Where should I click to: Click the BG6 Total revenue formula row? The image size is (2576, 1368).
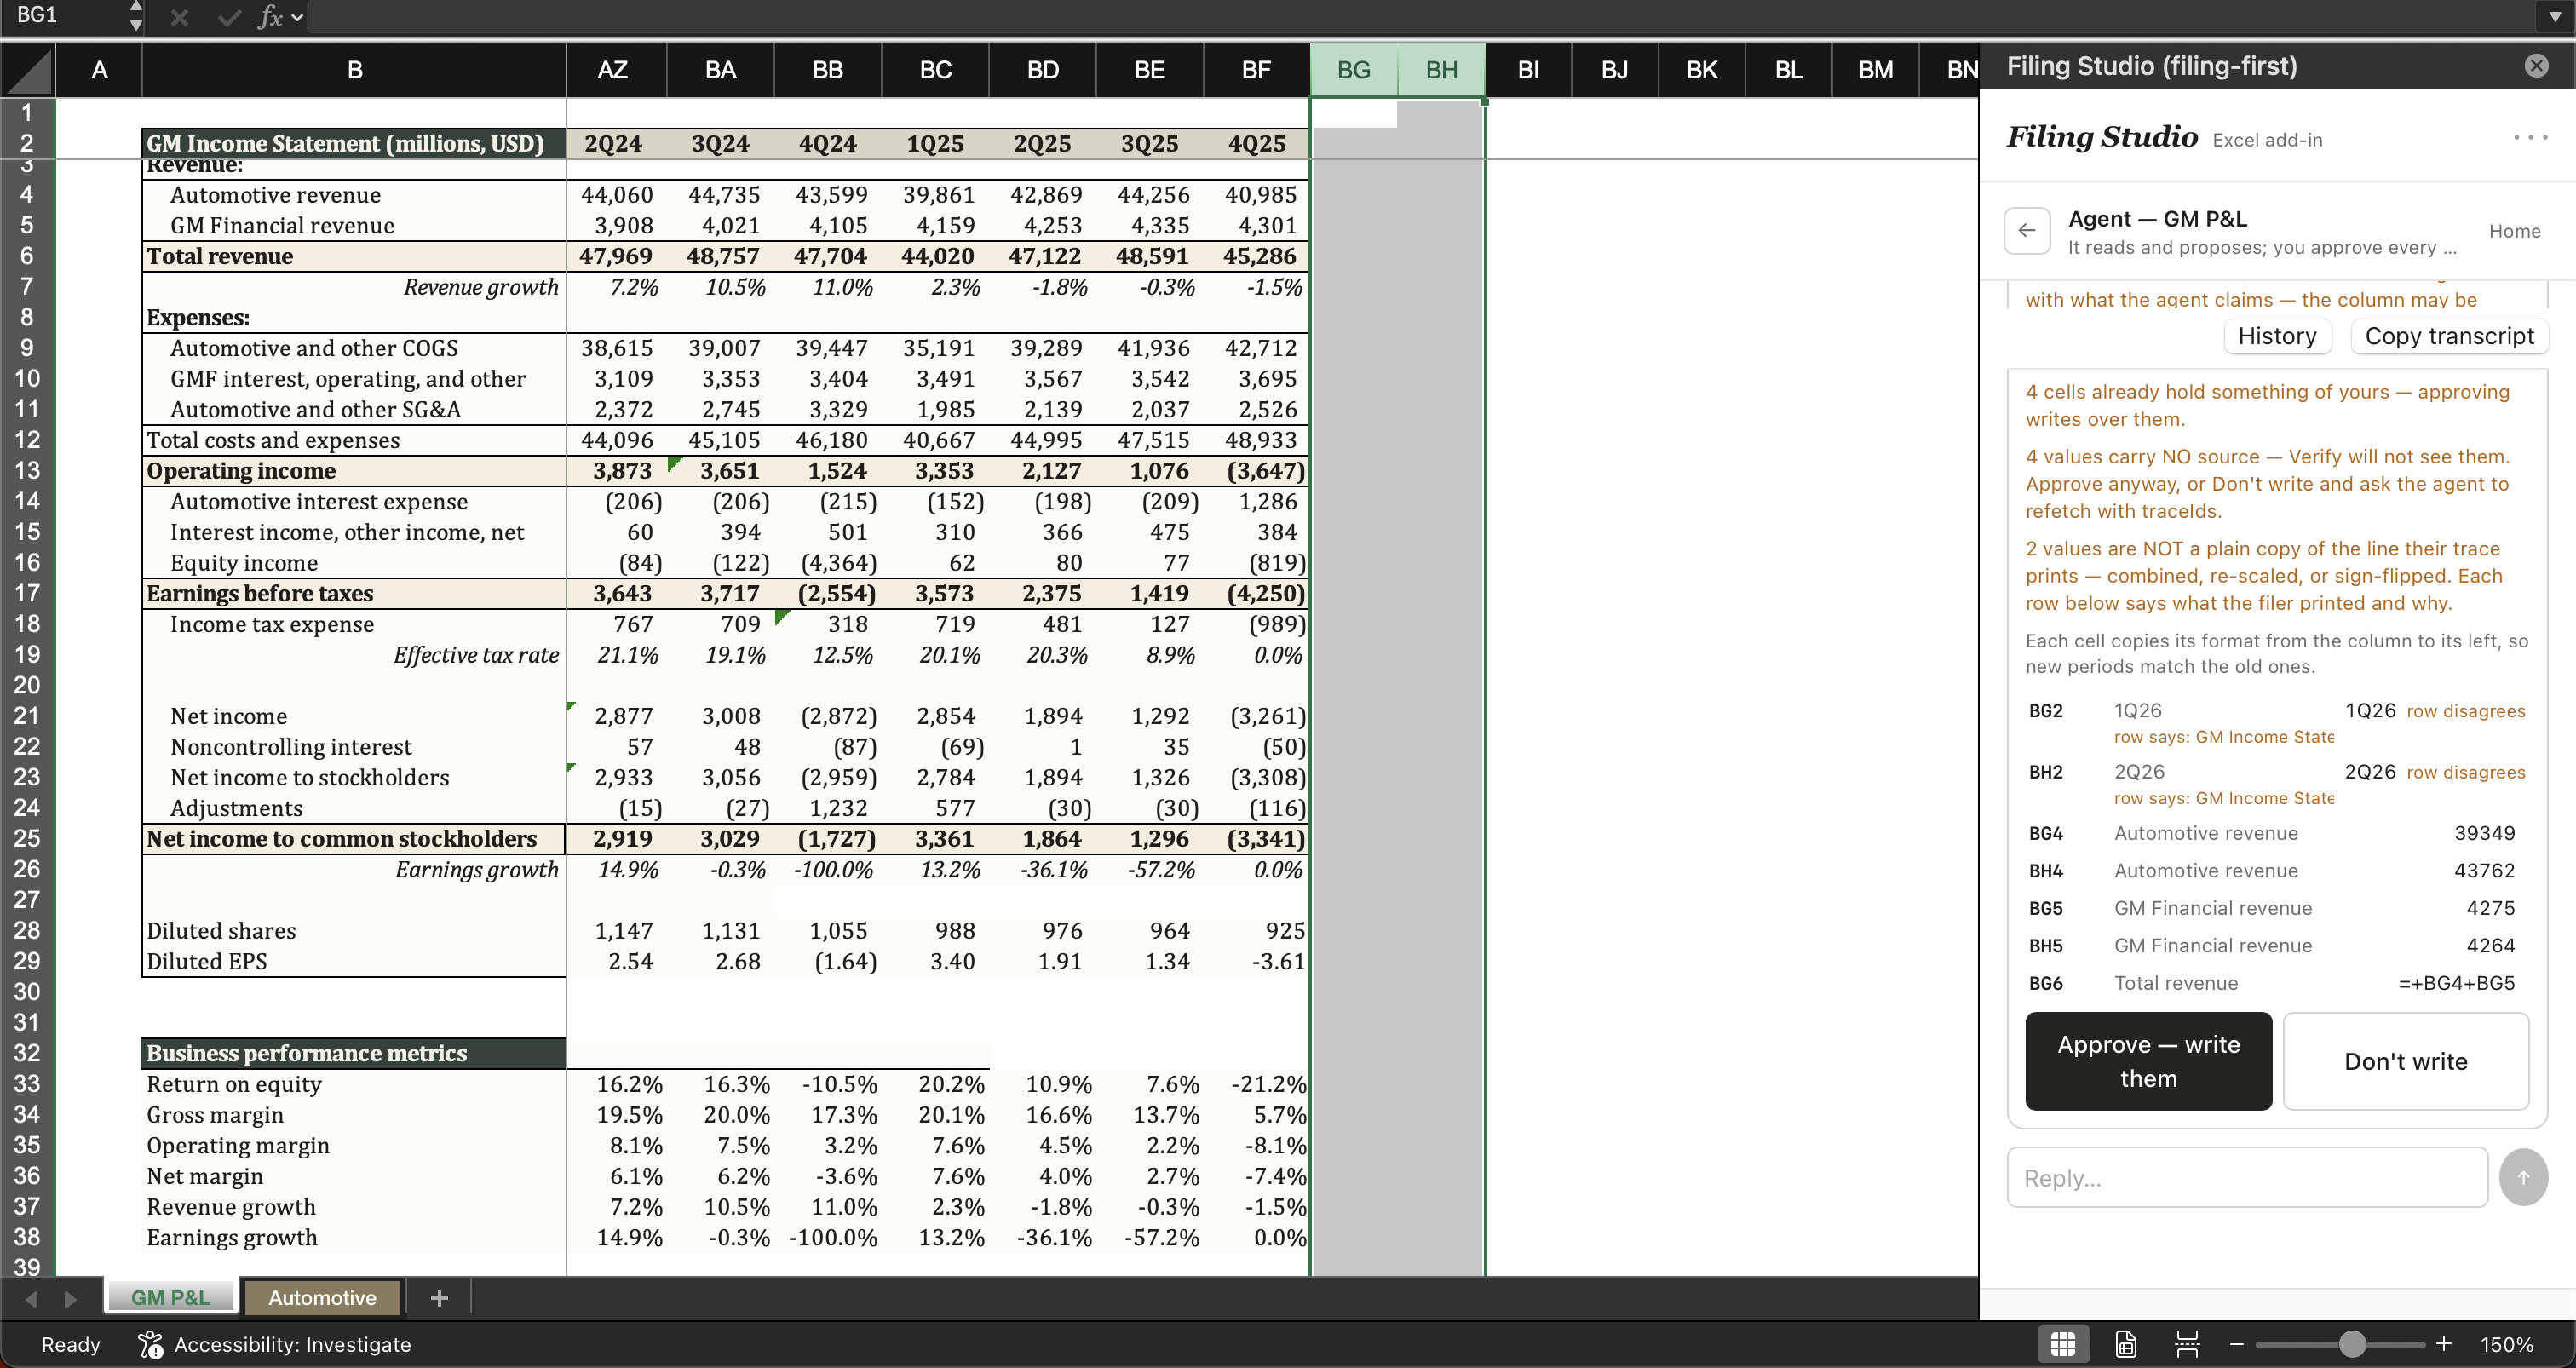click(2277, 983)
